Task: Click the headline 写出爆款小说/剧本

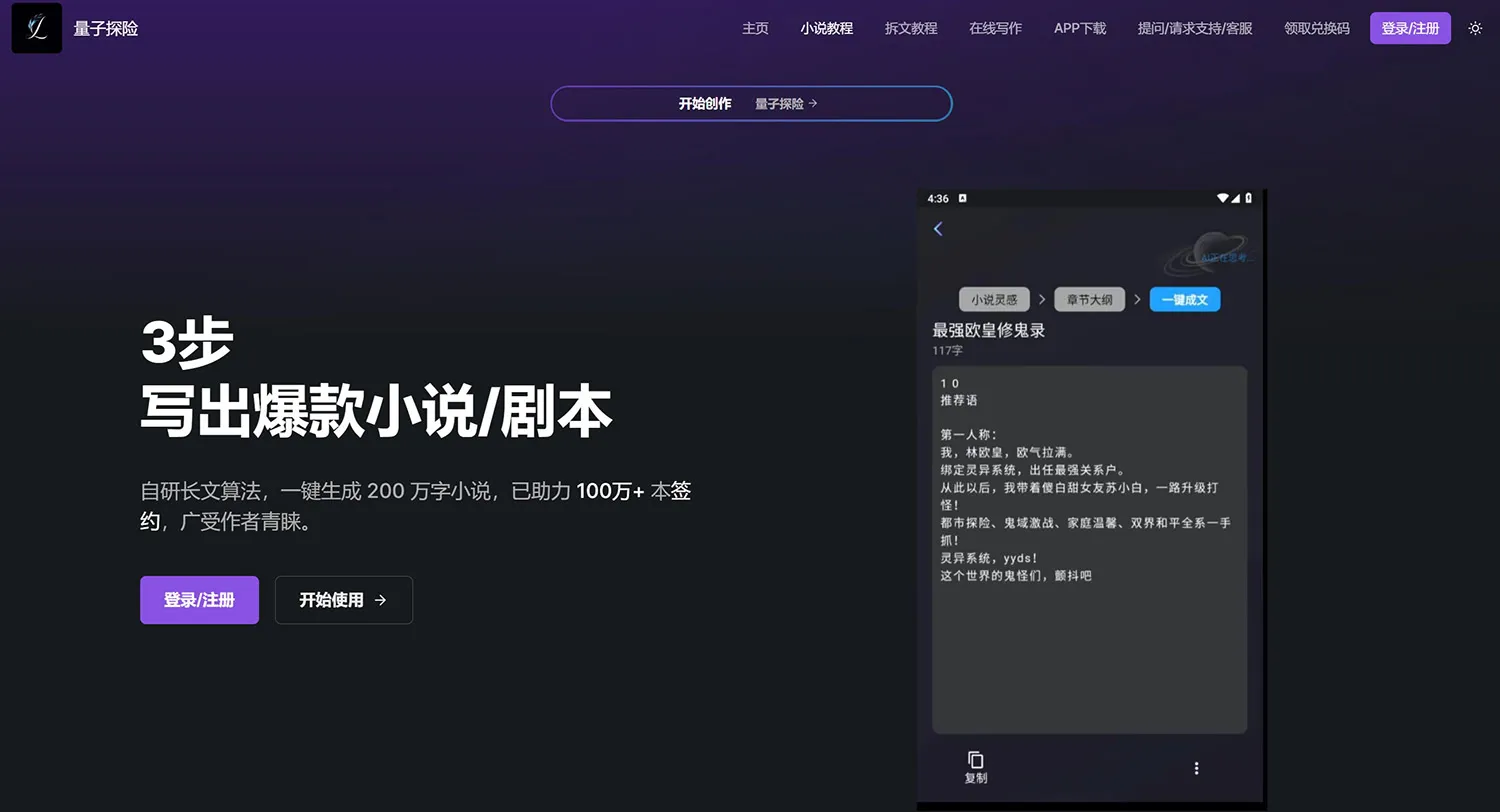Action: pos(376,410)
